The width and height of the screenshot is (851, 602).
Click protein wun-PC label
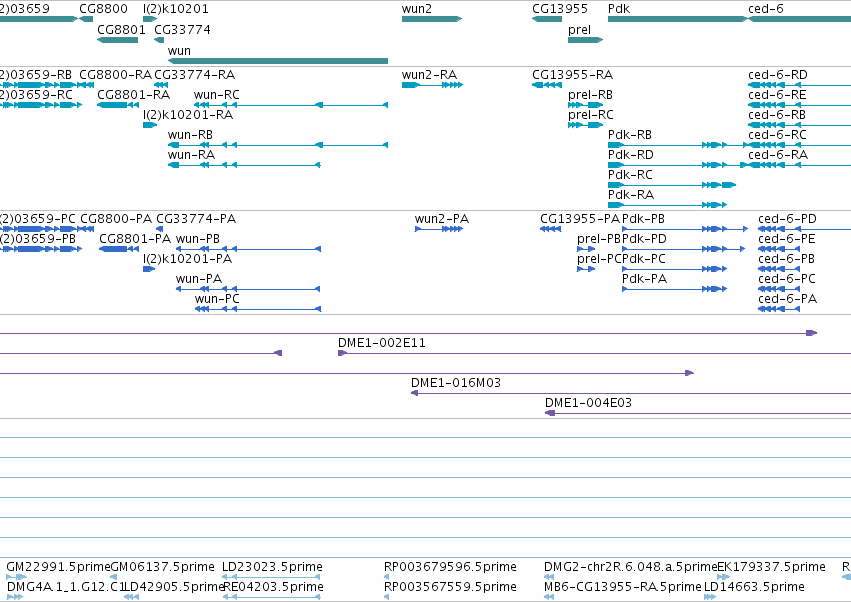(217, 299)
